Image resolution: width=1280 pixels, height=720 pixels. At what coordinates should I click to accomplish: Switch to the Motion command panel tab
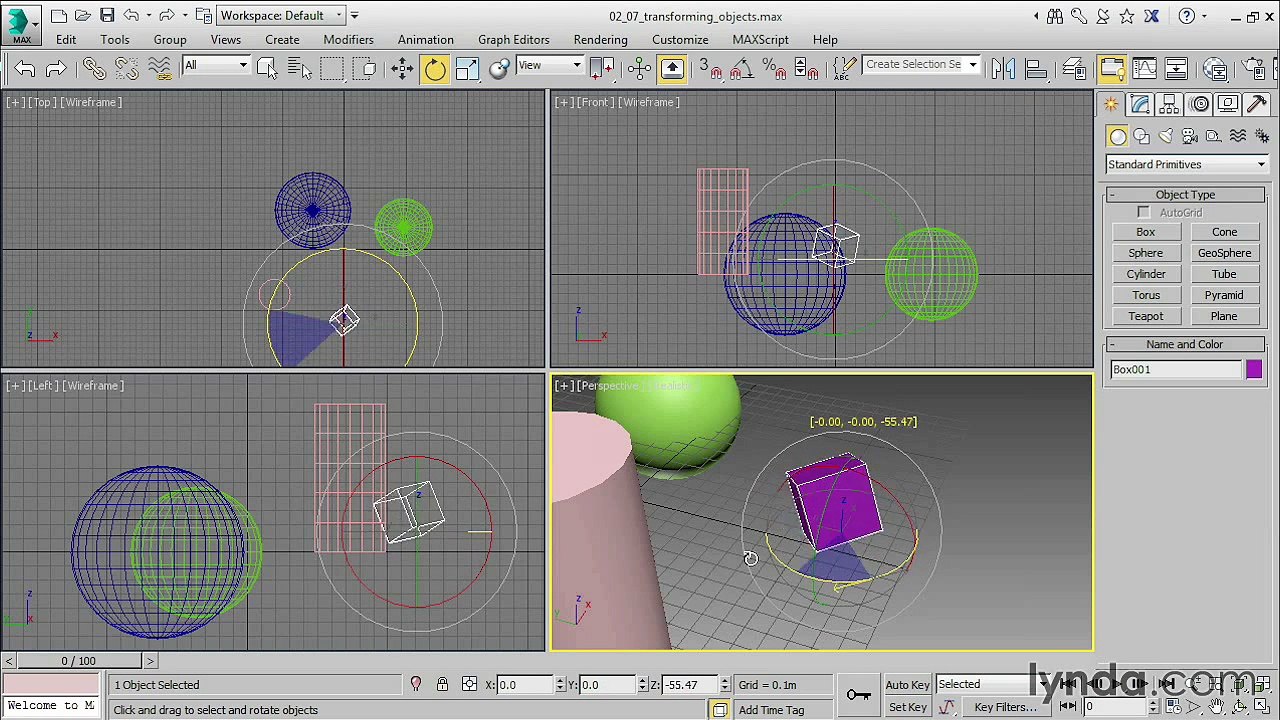[1200, 104]
